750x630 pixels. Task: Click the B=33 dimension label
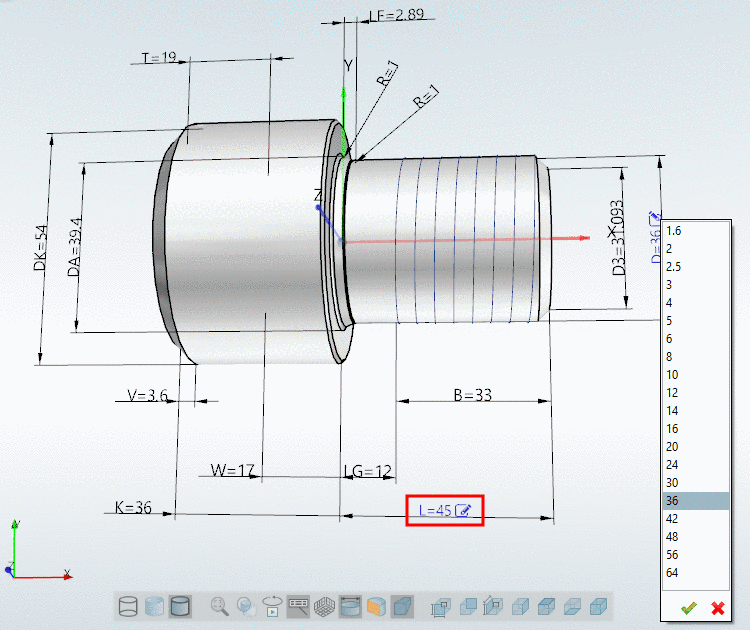(472, 395)
